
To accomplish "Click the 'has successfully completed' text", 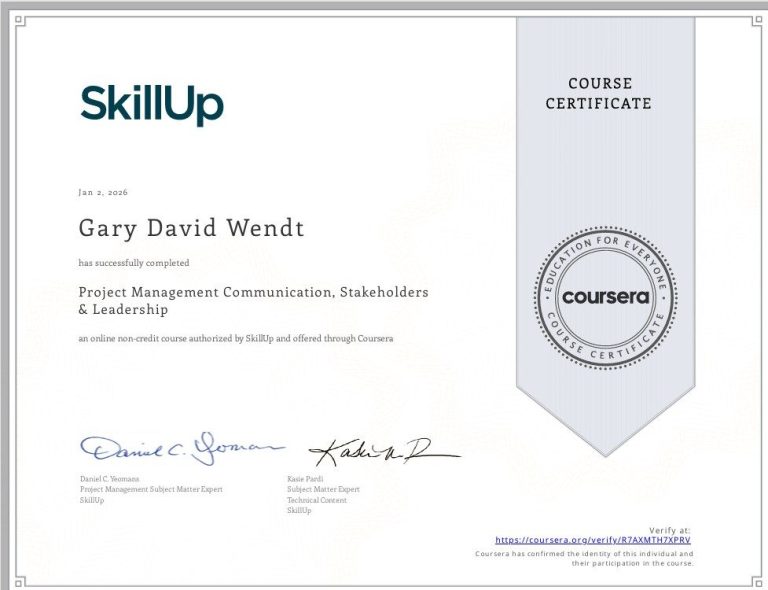I will click(x=134, y=263).
